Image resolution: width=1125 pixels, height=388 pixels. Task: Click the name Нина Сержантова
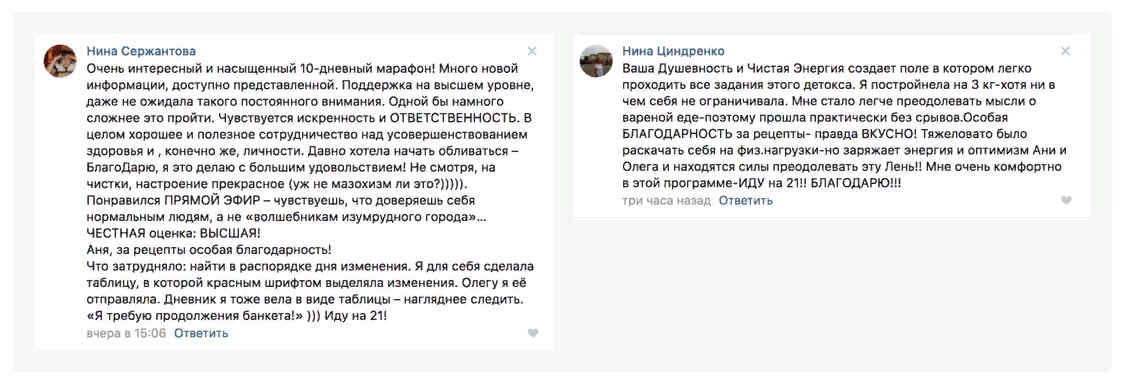pyautogui.click(x=141, y=51)
